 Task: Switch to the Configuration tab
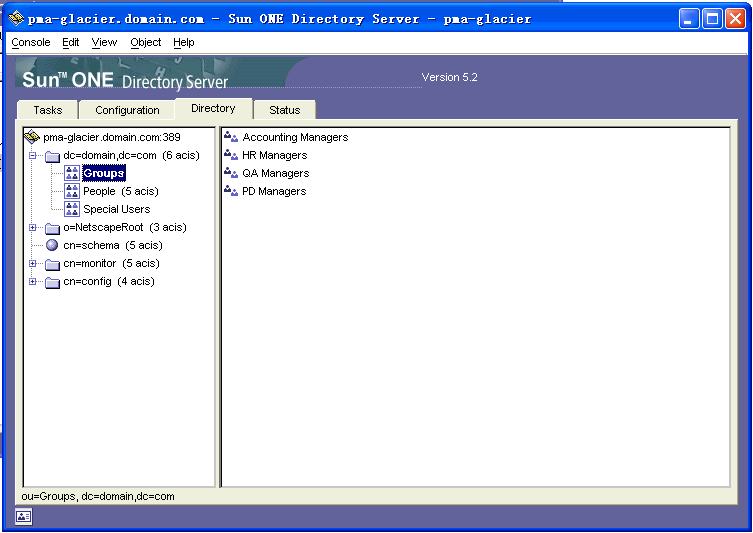127,110
